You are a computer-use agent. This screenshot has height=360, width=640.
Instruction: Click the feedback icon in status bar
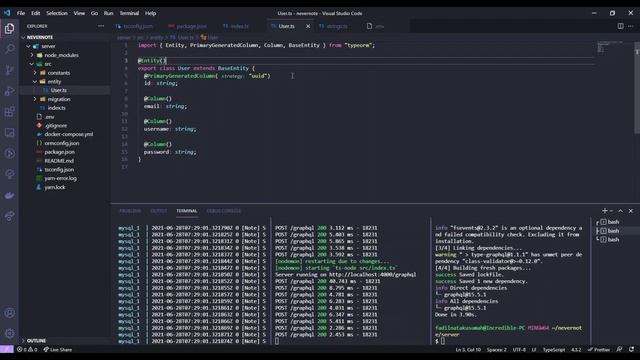tap(620, 349)
